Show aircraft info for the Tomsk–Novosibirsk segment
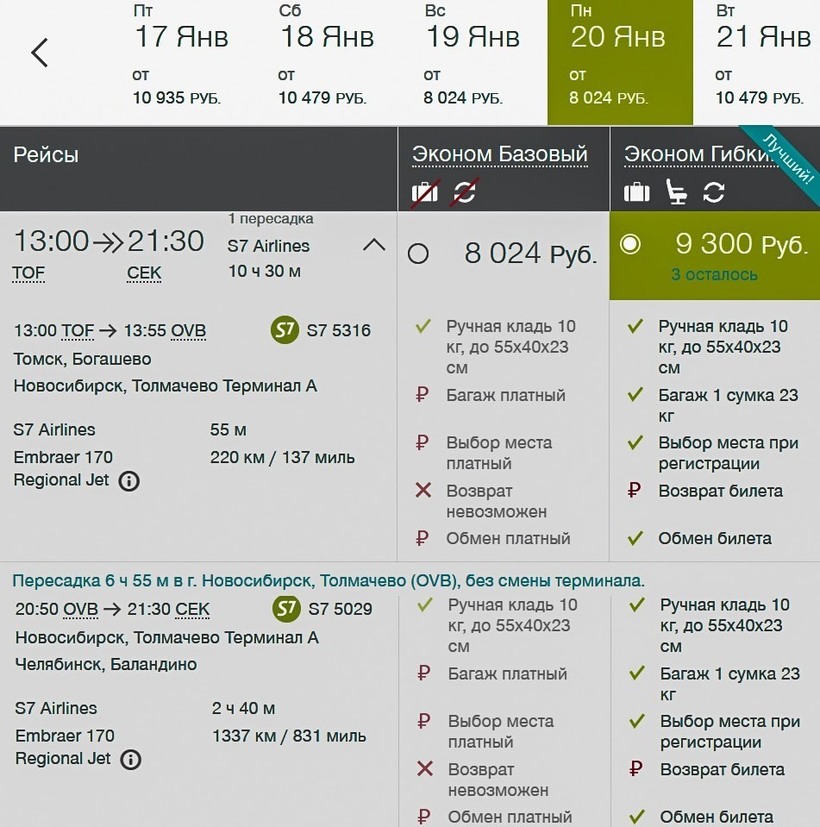This screenshot has width=820, height=827. tap(129, 481)
